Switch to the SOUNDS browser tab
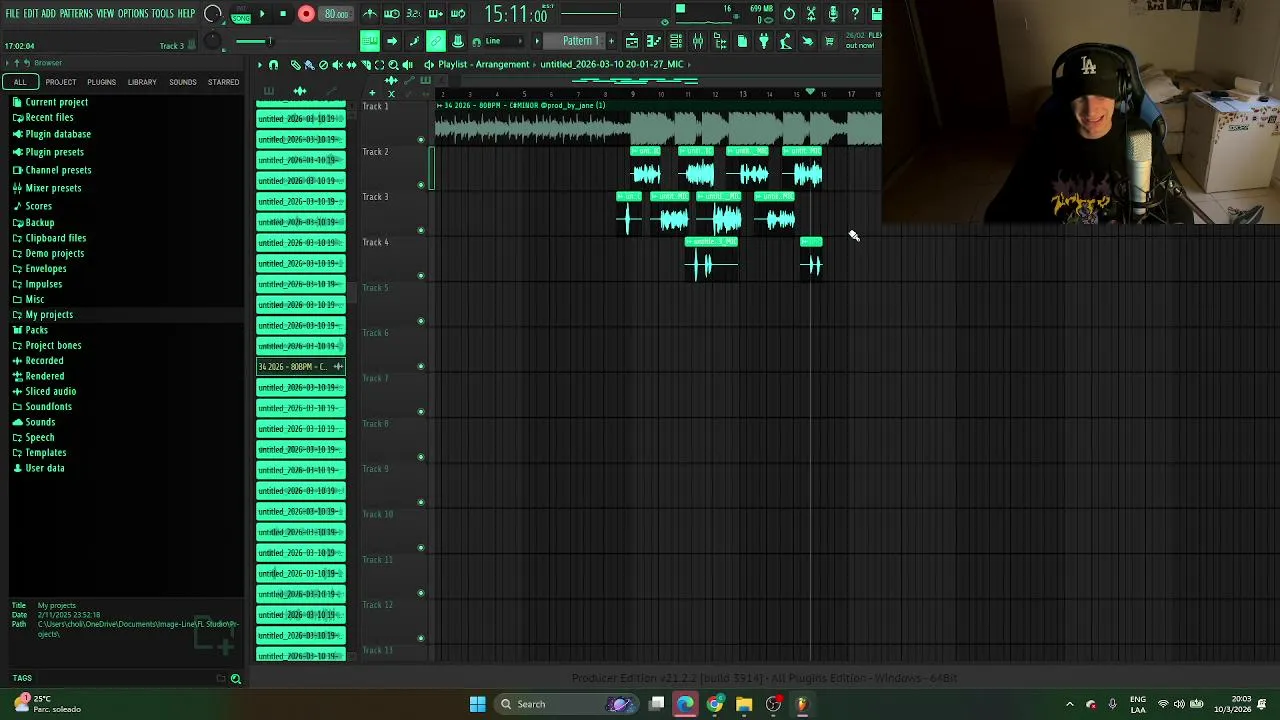 click(x=183, y=82)
